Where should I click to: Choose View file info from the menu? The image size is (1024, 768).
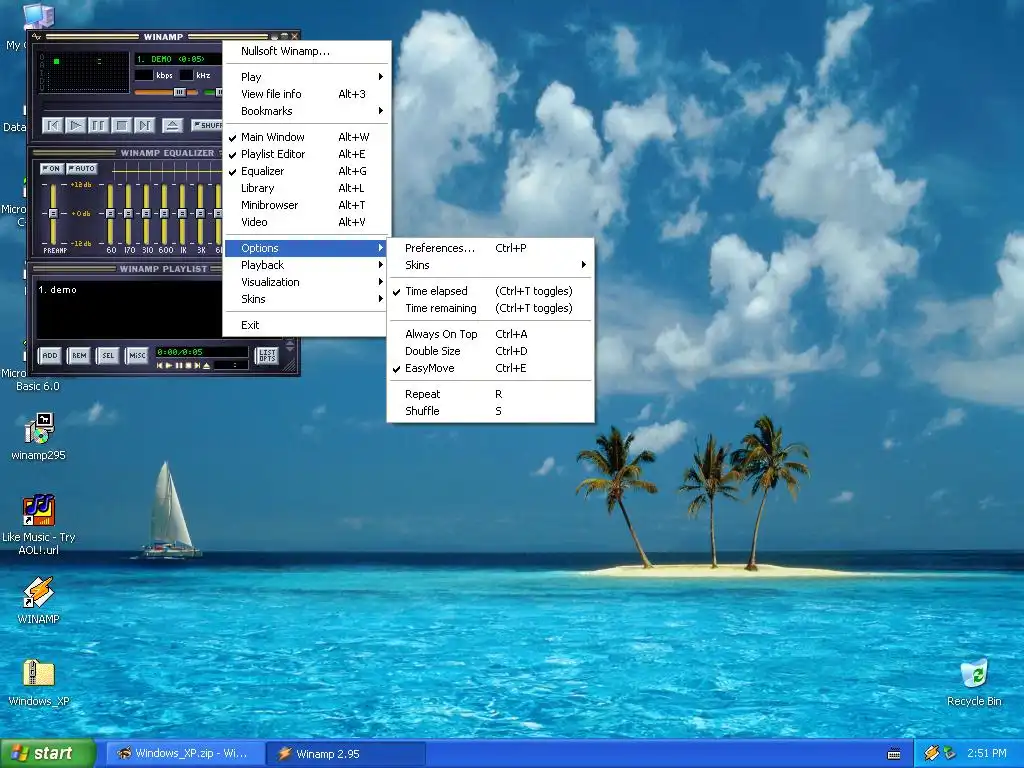coord(306,94)
